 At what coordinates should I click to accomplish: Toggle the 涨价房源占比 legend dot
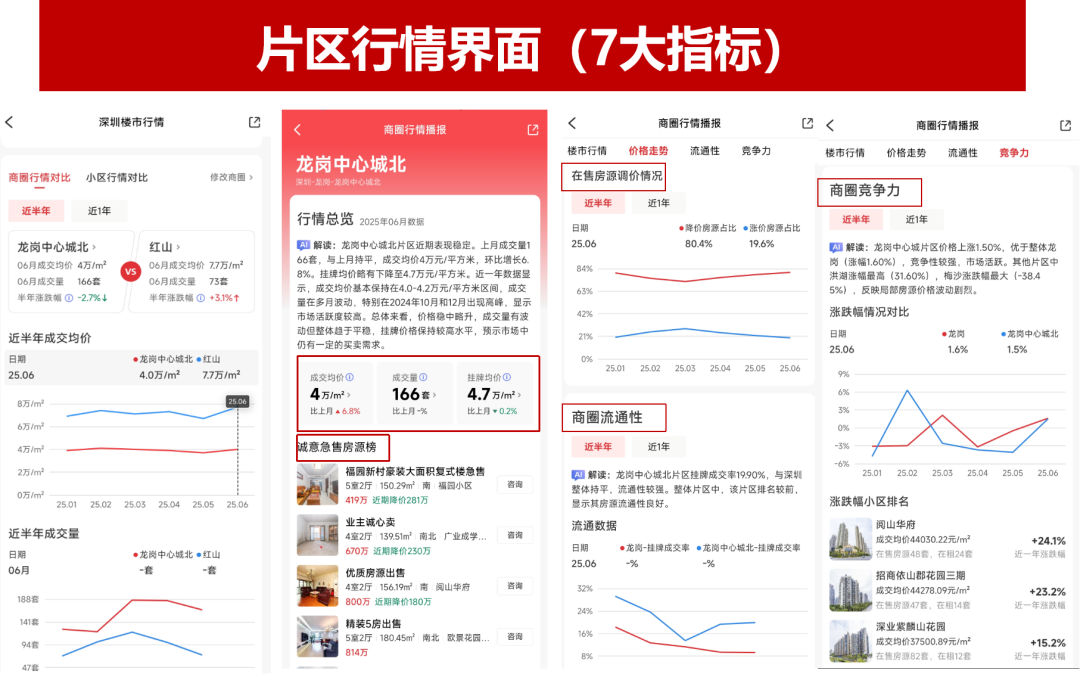pyautogui.click(x=745, y=228)
